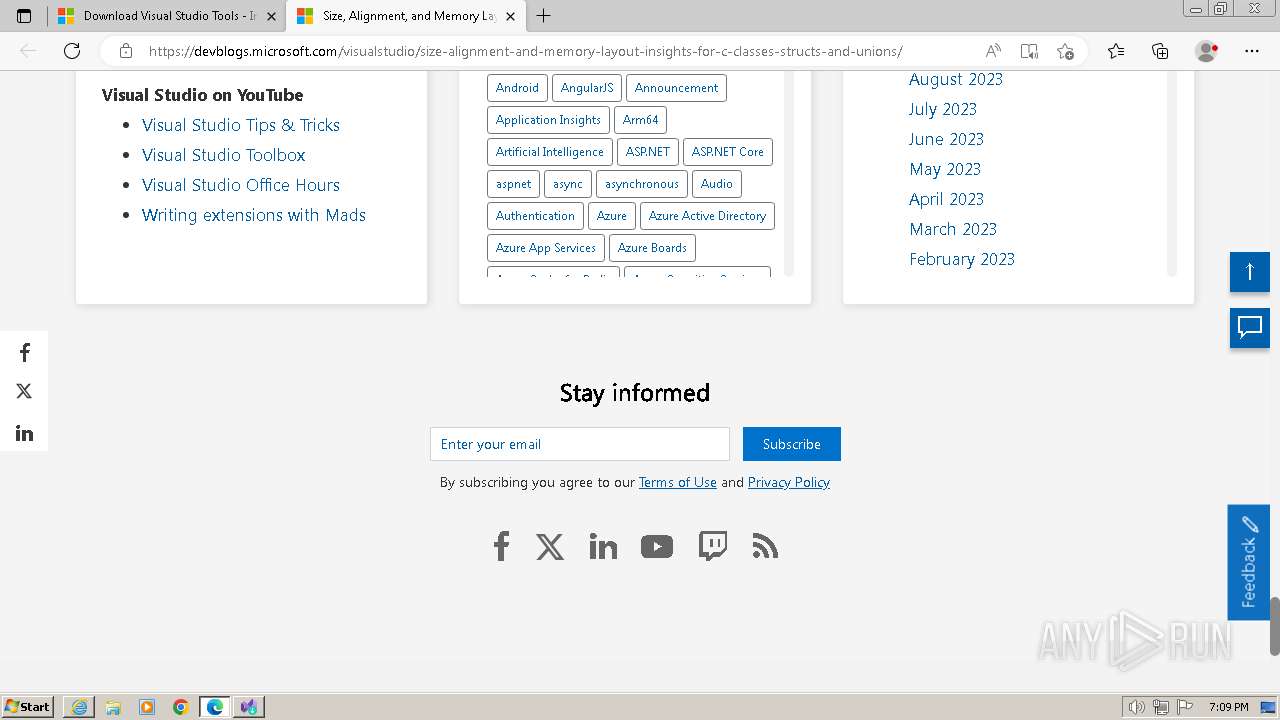Open Collections in browser toolbar
The width and height of the screenshot is (1280, 720).
click(1160, 51)
